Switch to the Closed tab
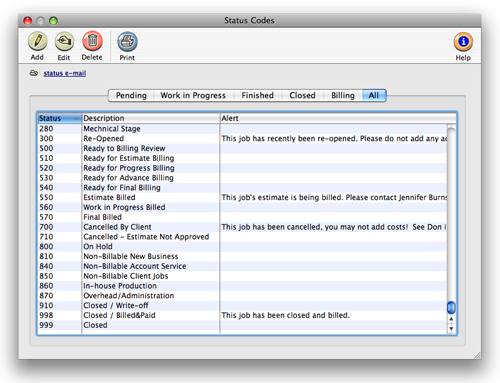This screenshot has width=500, height=383. click(302, 95)
